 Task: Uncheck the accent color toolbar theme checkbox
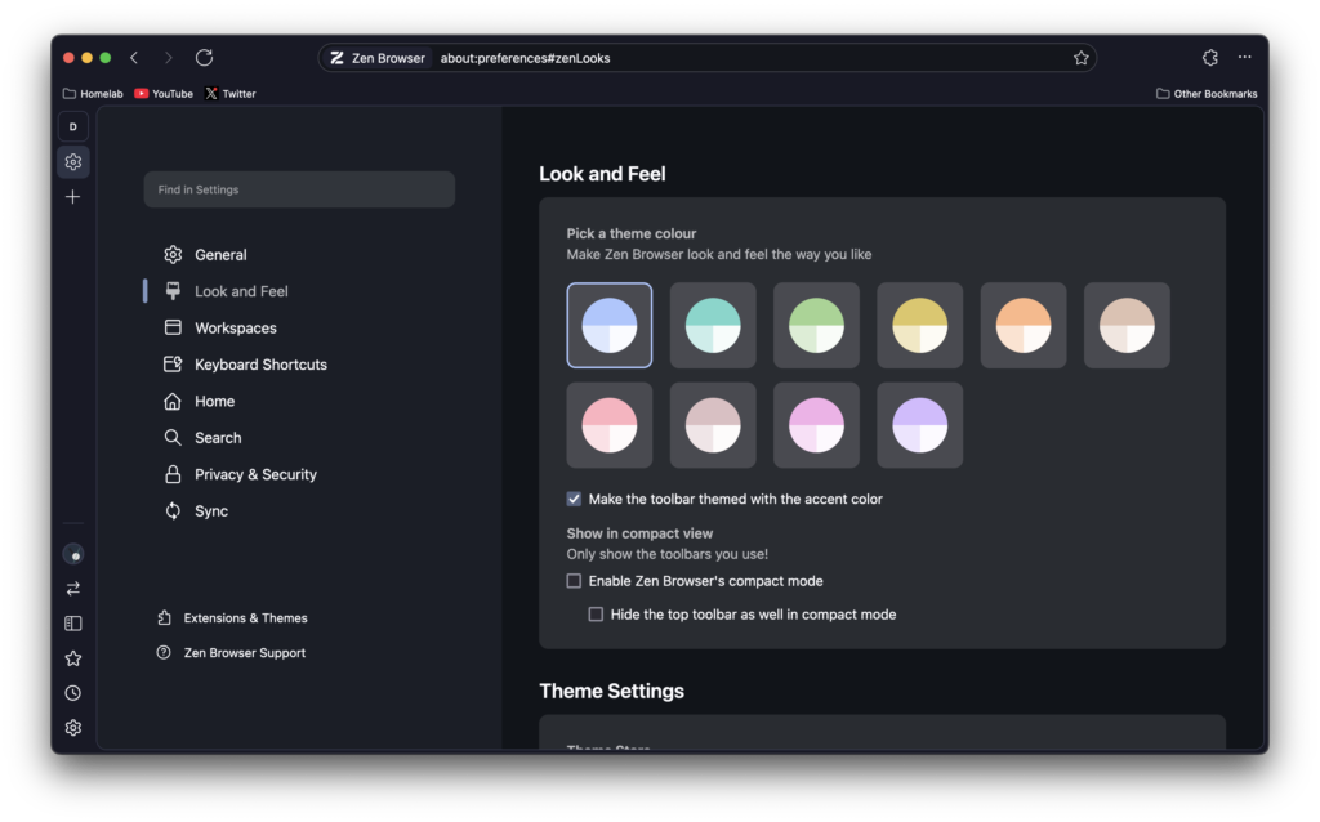coord(574,499)
